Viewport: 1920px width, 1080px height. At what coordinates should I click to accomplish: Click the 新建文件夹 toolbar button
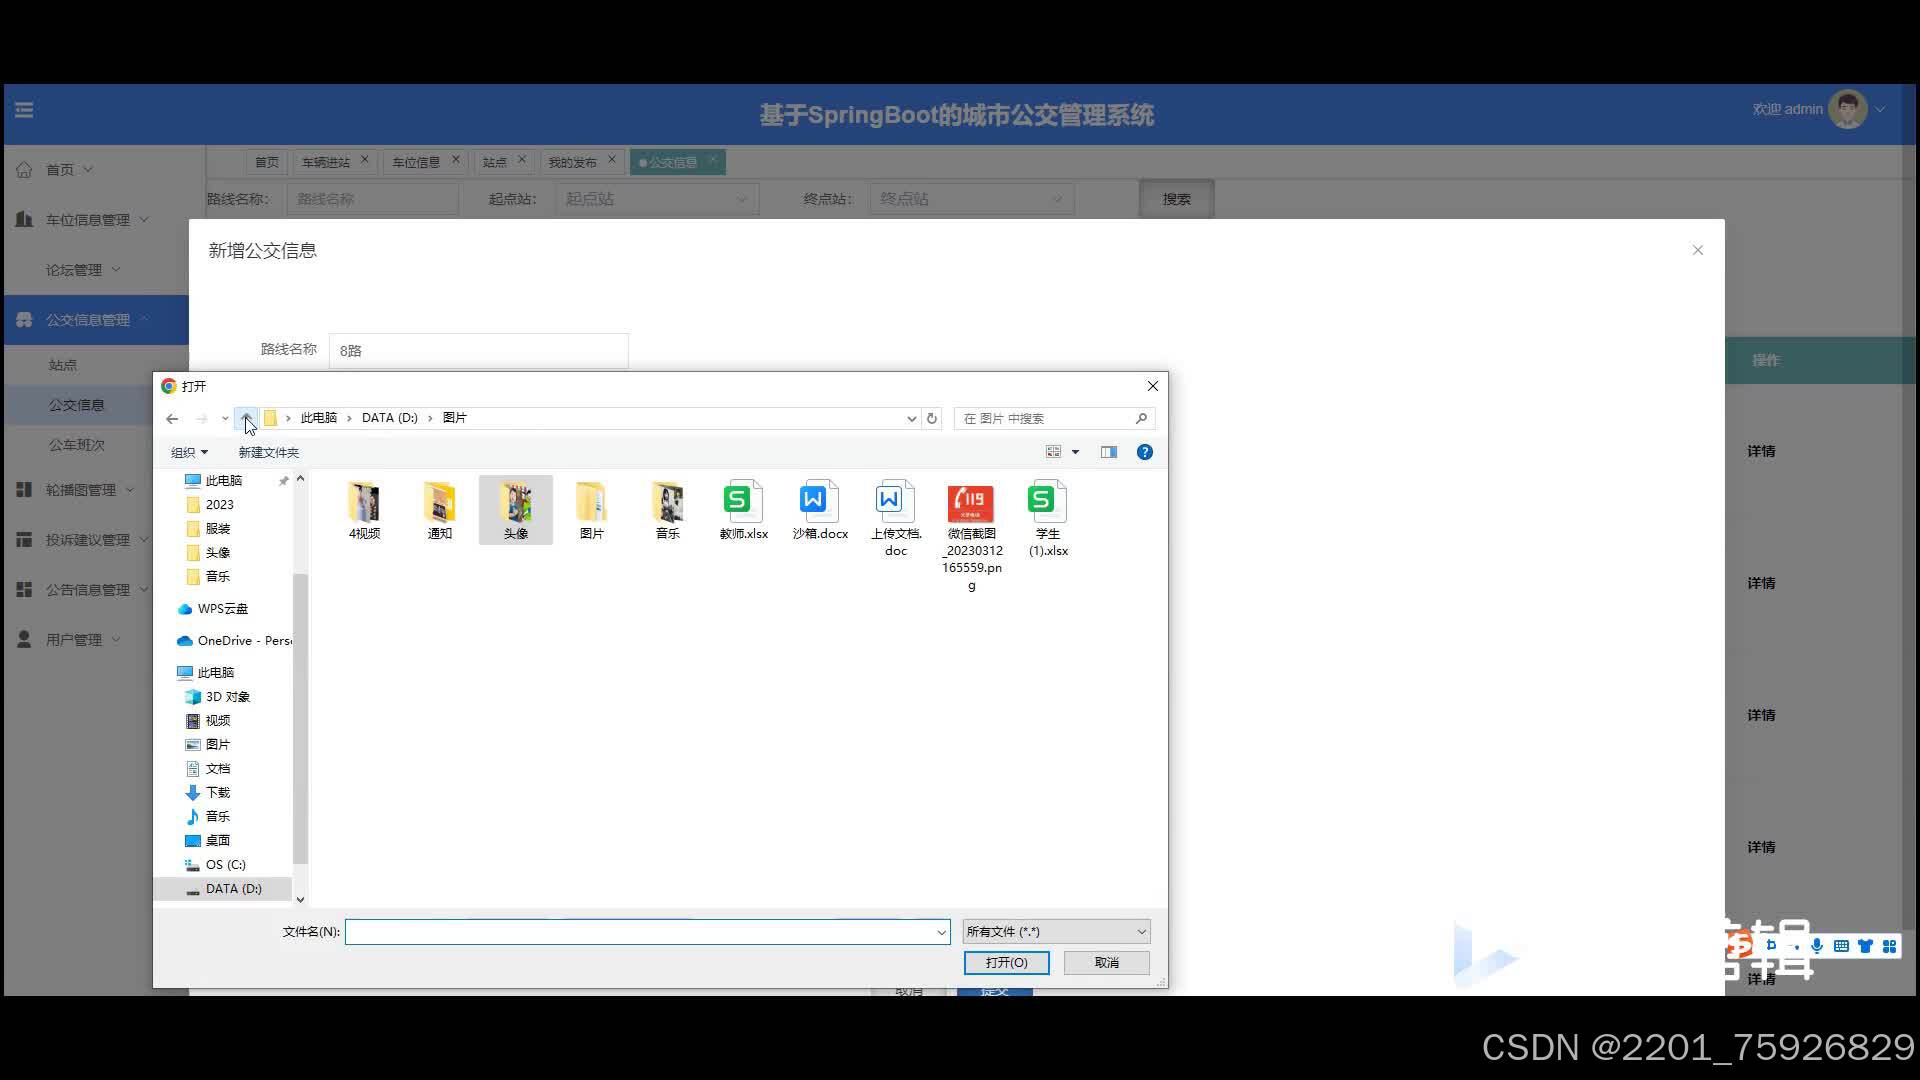(x=268, y=452)
